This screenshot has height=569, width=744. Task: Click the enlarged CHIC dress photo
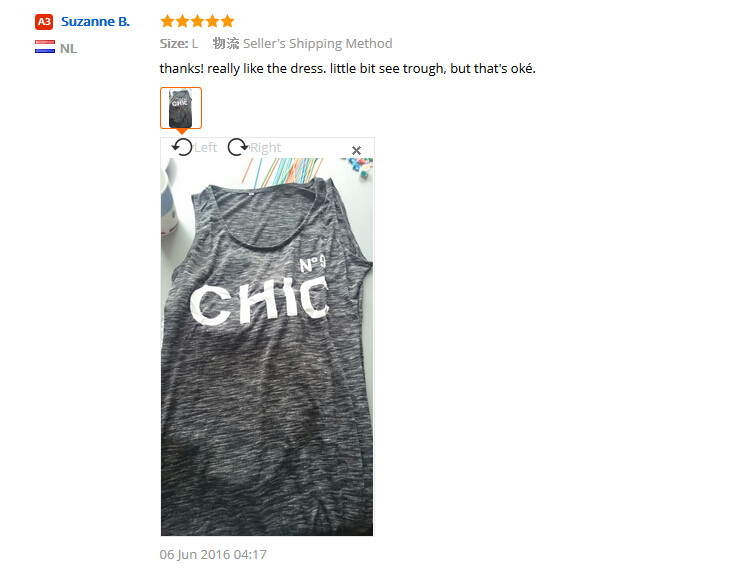(267, 347)
